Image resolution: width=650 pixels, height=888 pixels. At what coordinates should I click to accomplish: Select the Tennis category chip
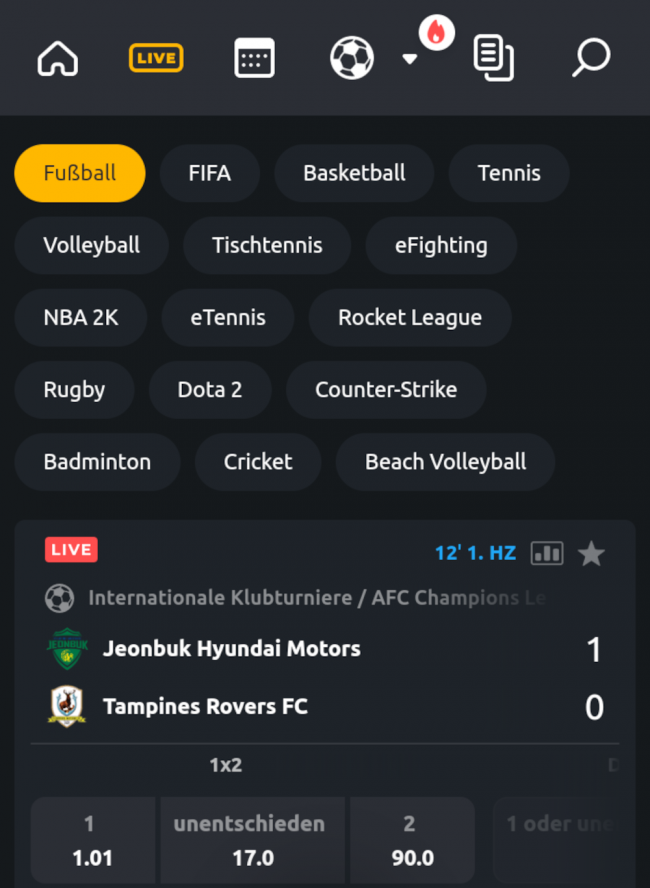coord(509,173)
